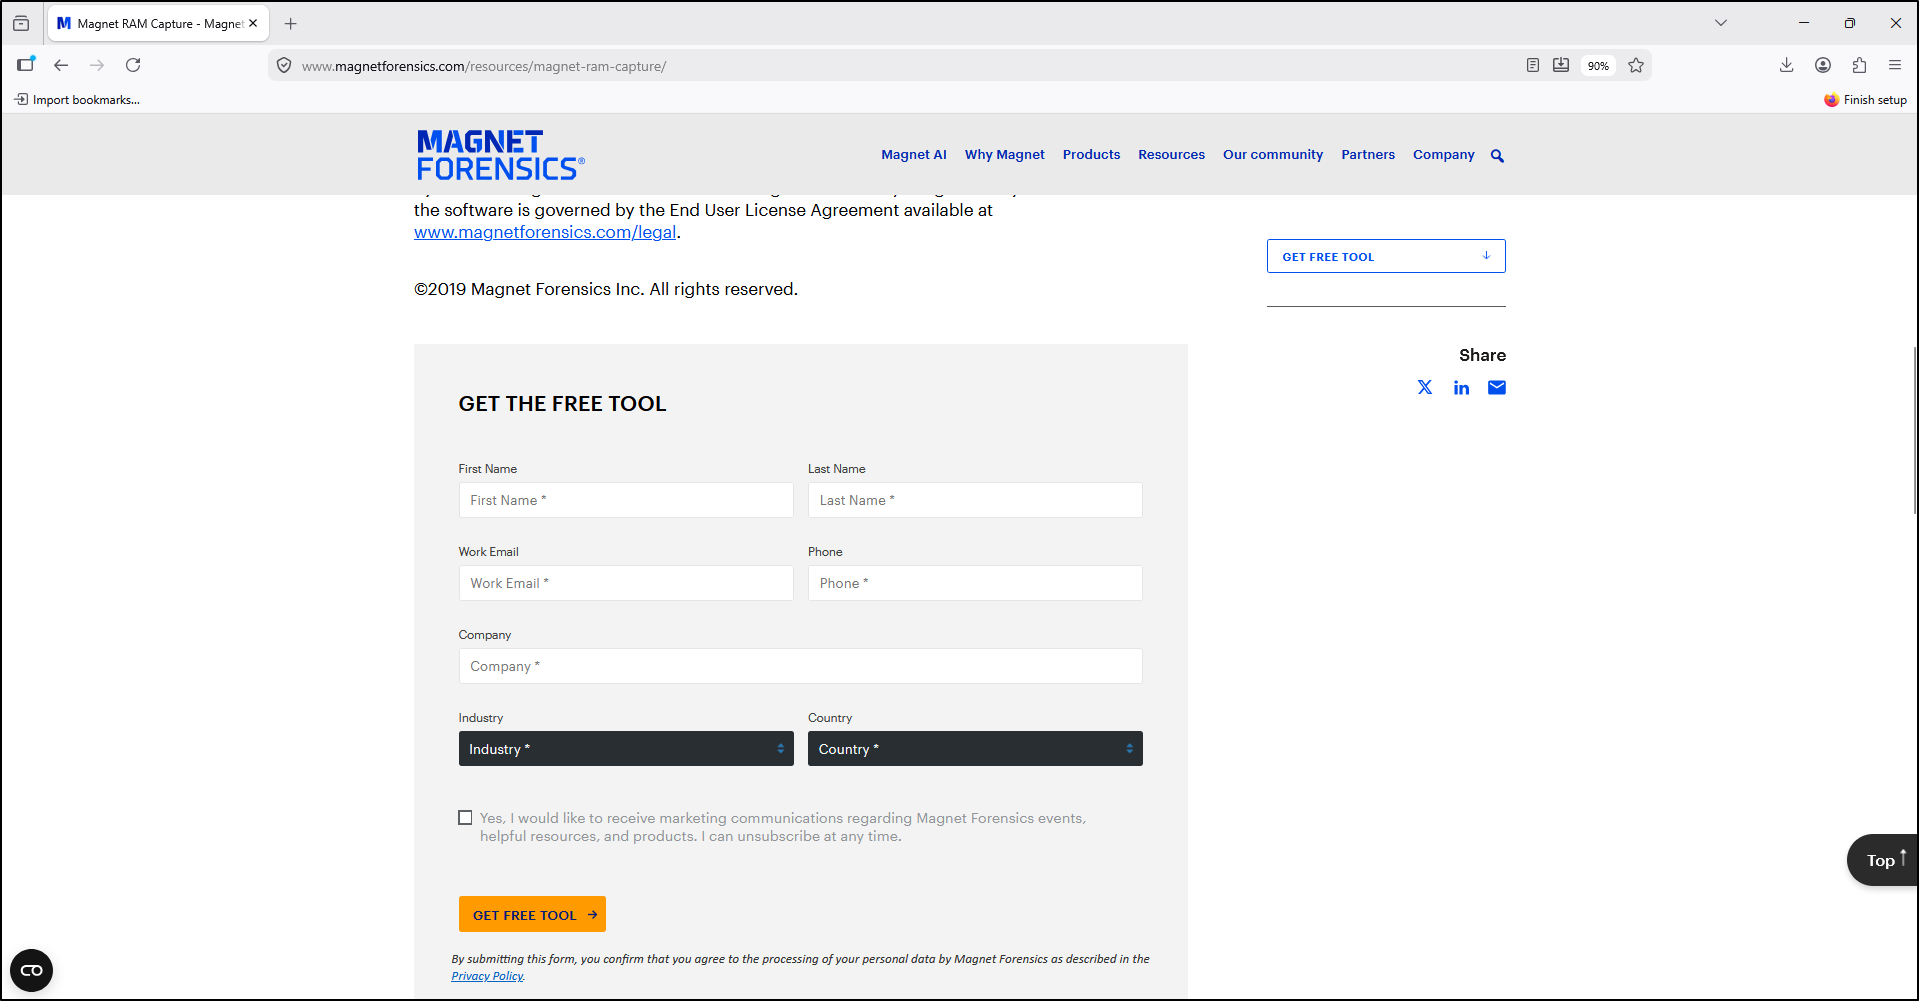Click the sidebar GET FREE TOOL anchor button
The width and height of the screenshot is (1919, 1001).
[x=1386, y=256]
